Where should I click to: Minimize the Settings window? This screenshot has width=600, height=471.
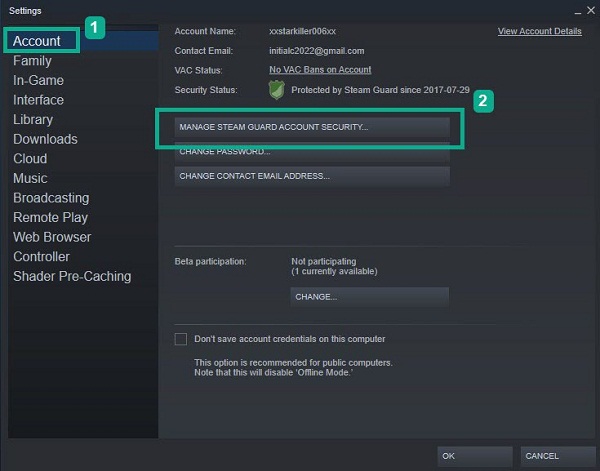click(578, 11)
